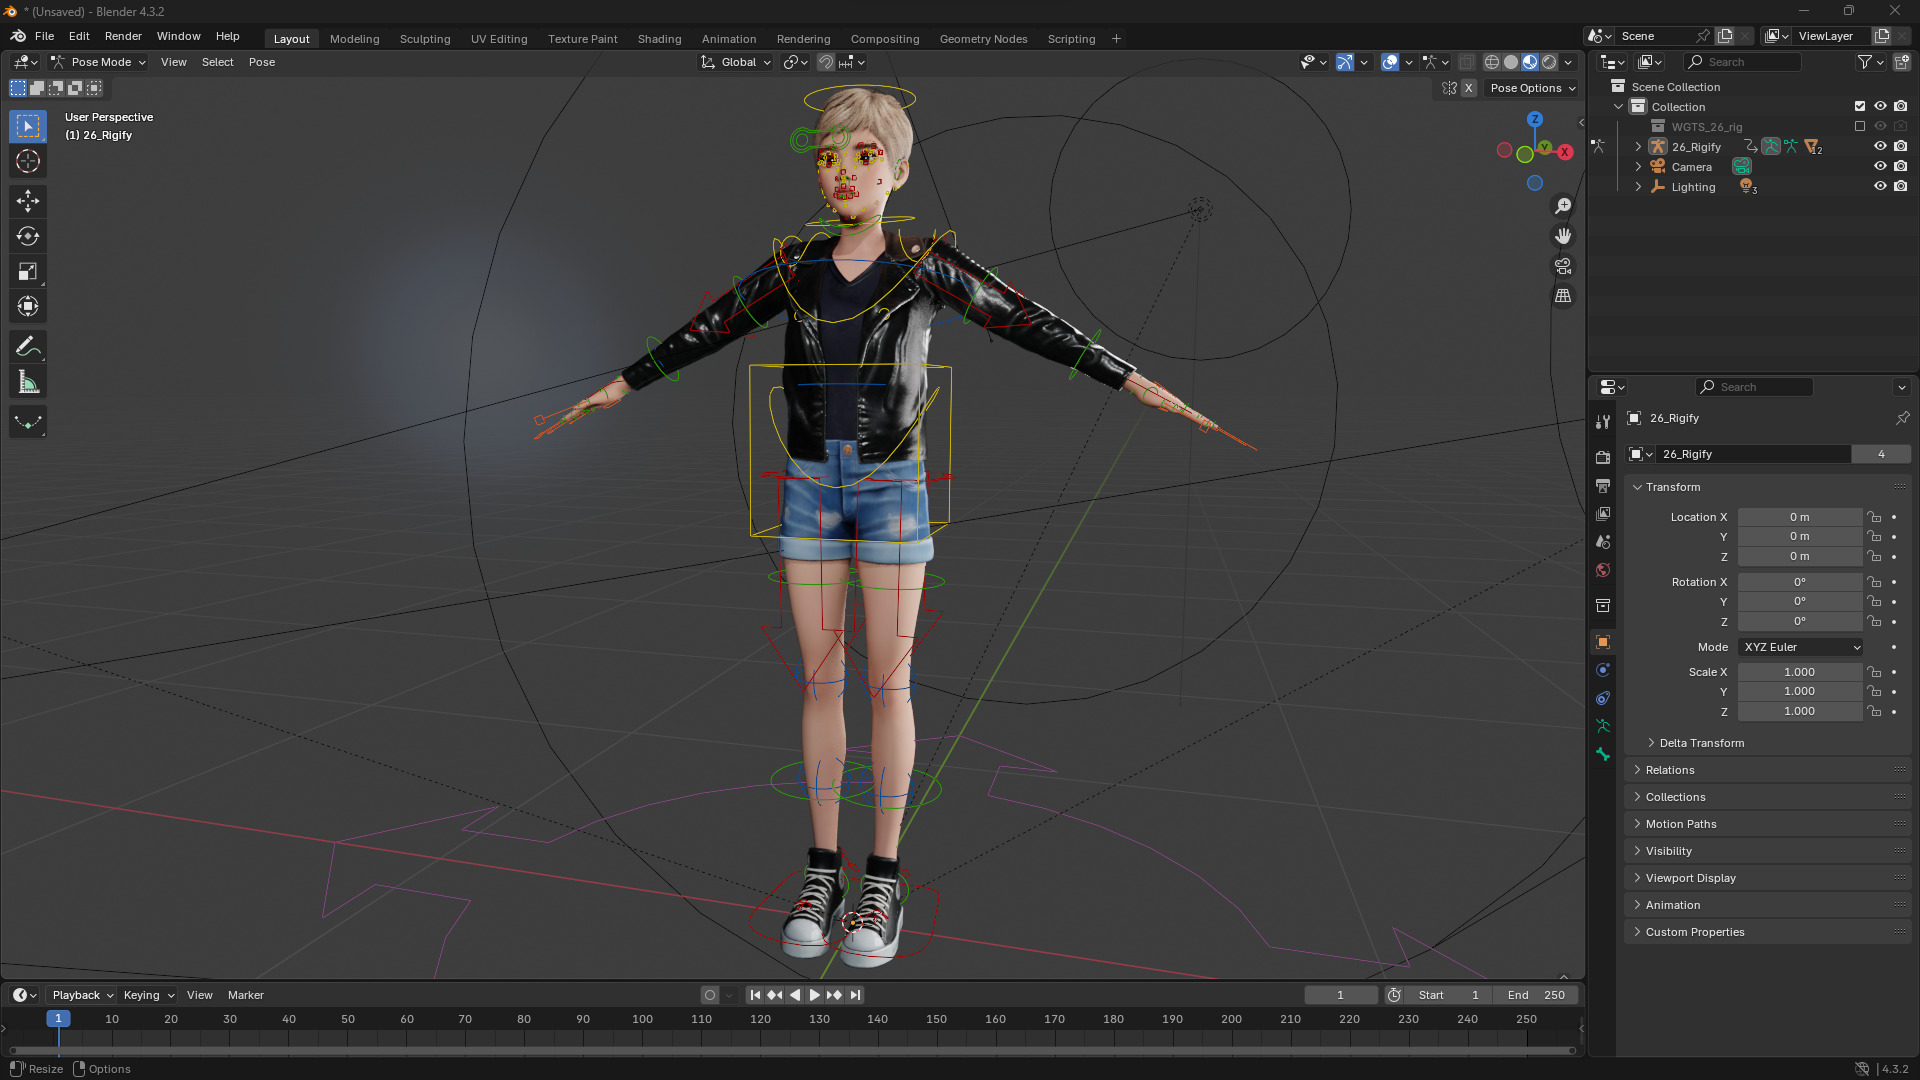
Task: Disable Lighting render camera icon
Action: (x=1901, y=187)
